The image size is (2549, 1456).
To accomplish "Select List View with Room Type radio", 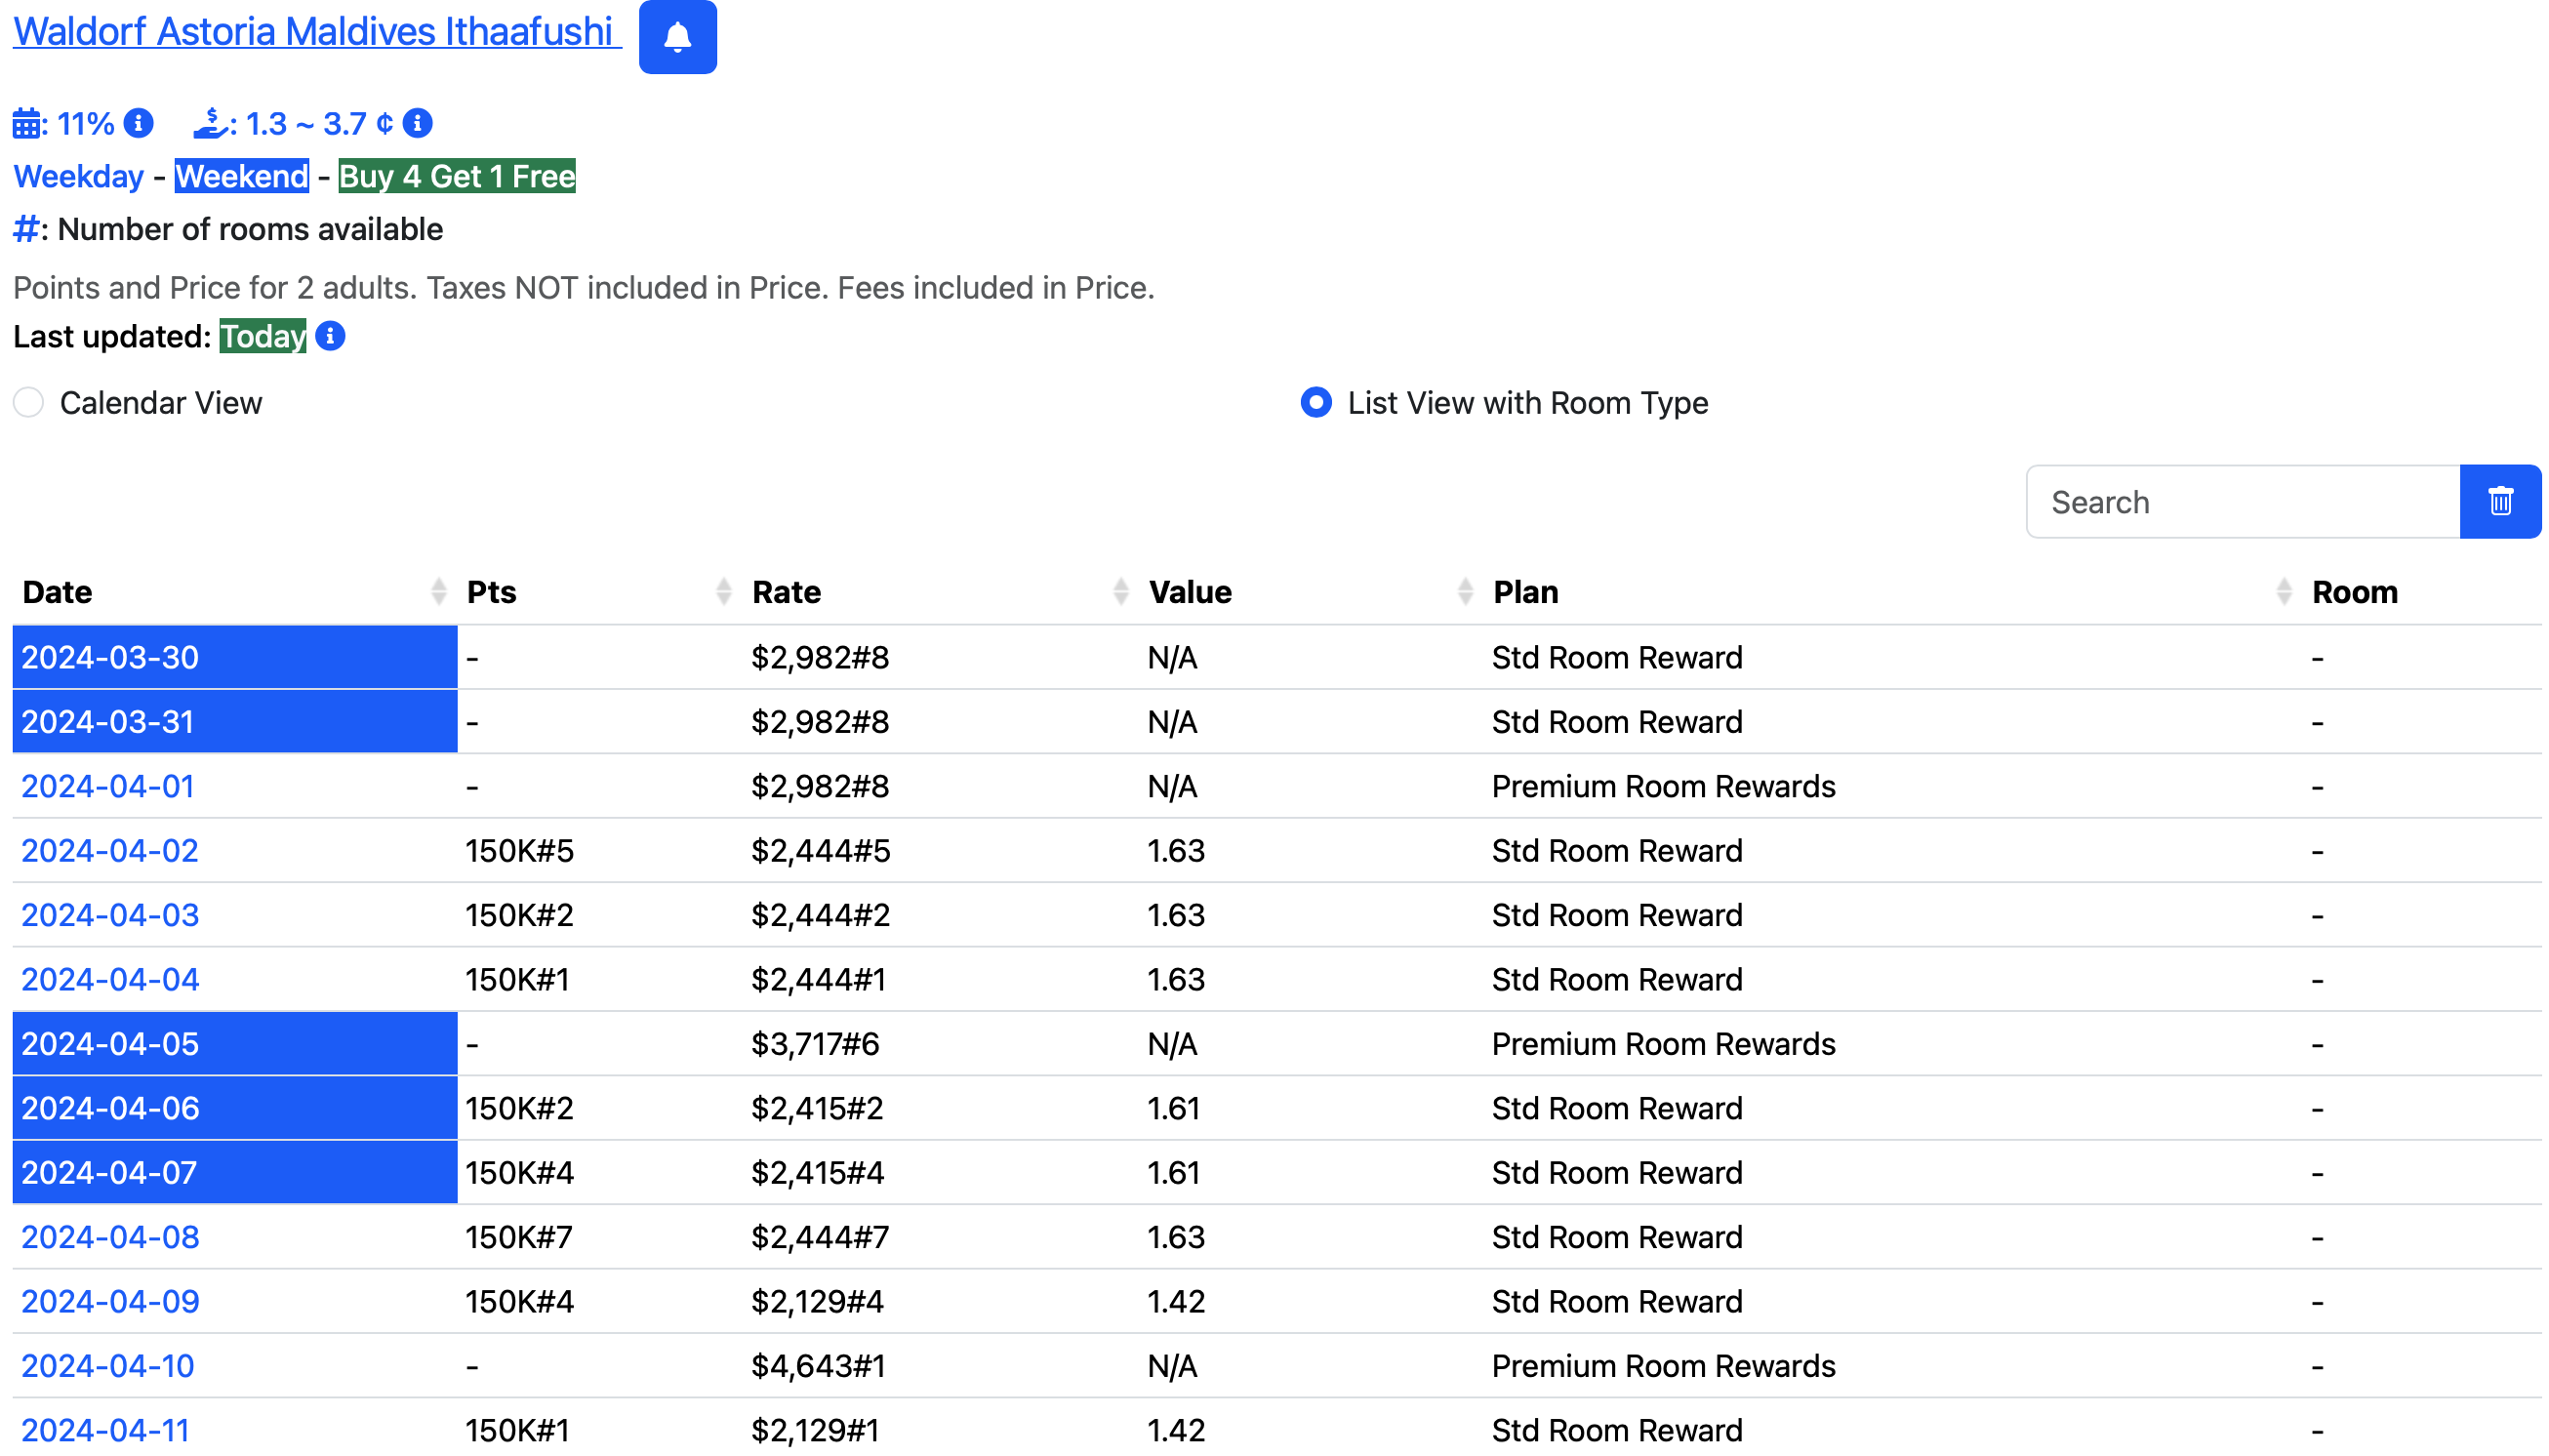I will coord(1316,403).
